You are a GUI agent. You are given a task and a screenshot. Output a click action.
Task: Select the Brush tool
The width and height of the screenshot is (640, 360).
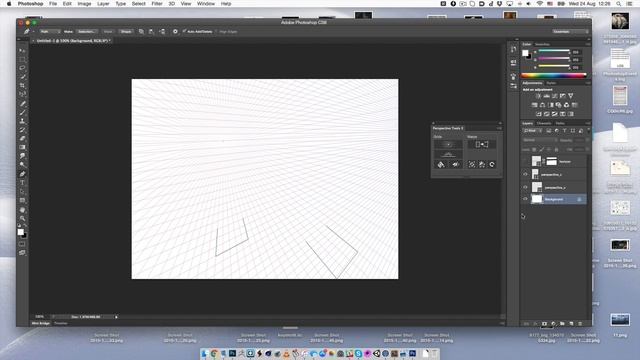[x=22, y=112]
